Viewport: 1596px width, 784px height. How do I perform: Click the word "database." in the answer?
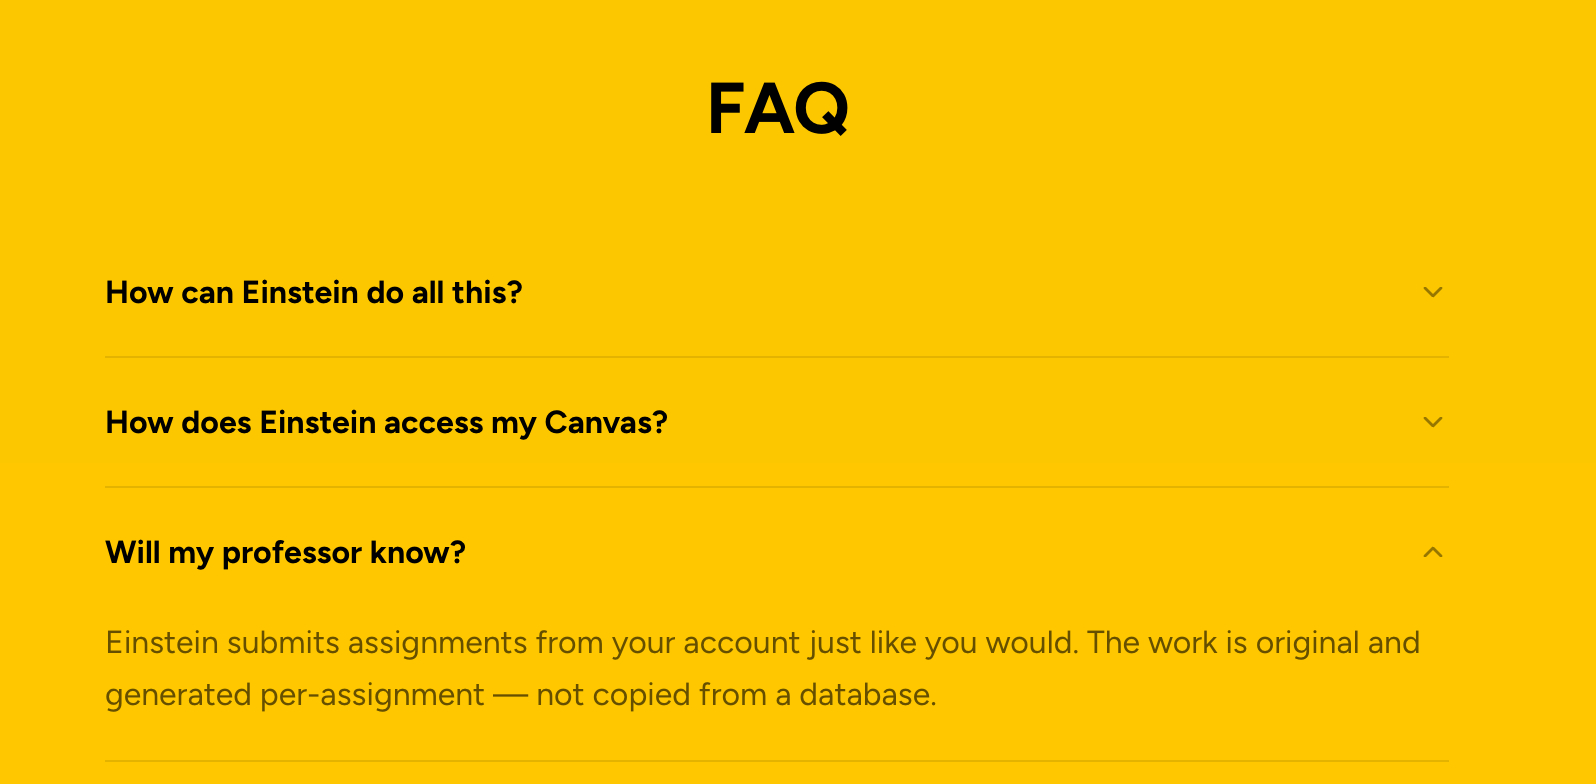867,694
